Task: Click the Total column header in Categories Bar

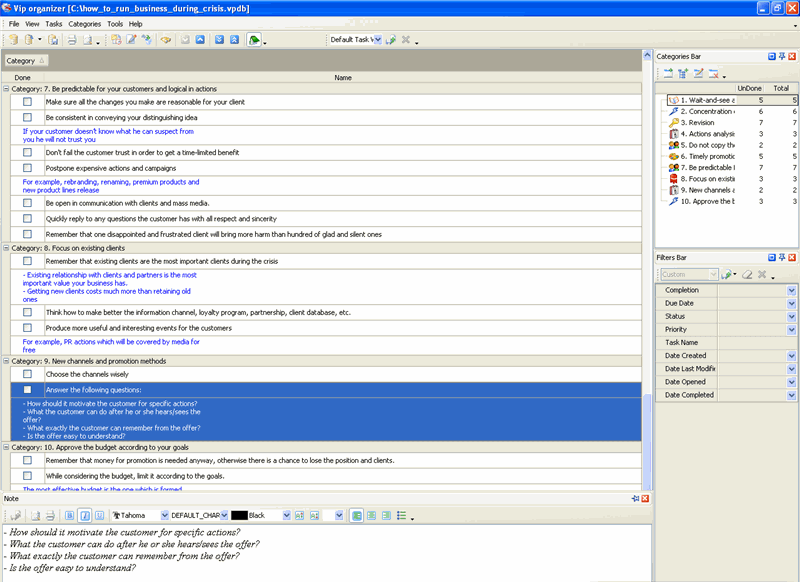Action: point(781,88)
